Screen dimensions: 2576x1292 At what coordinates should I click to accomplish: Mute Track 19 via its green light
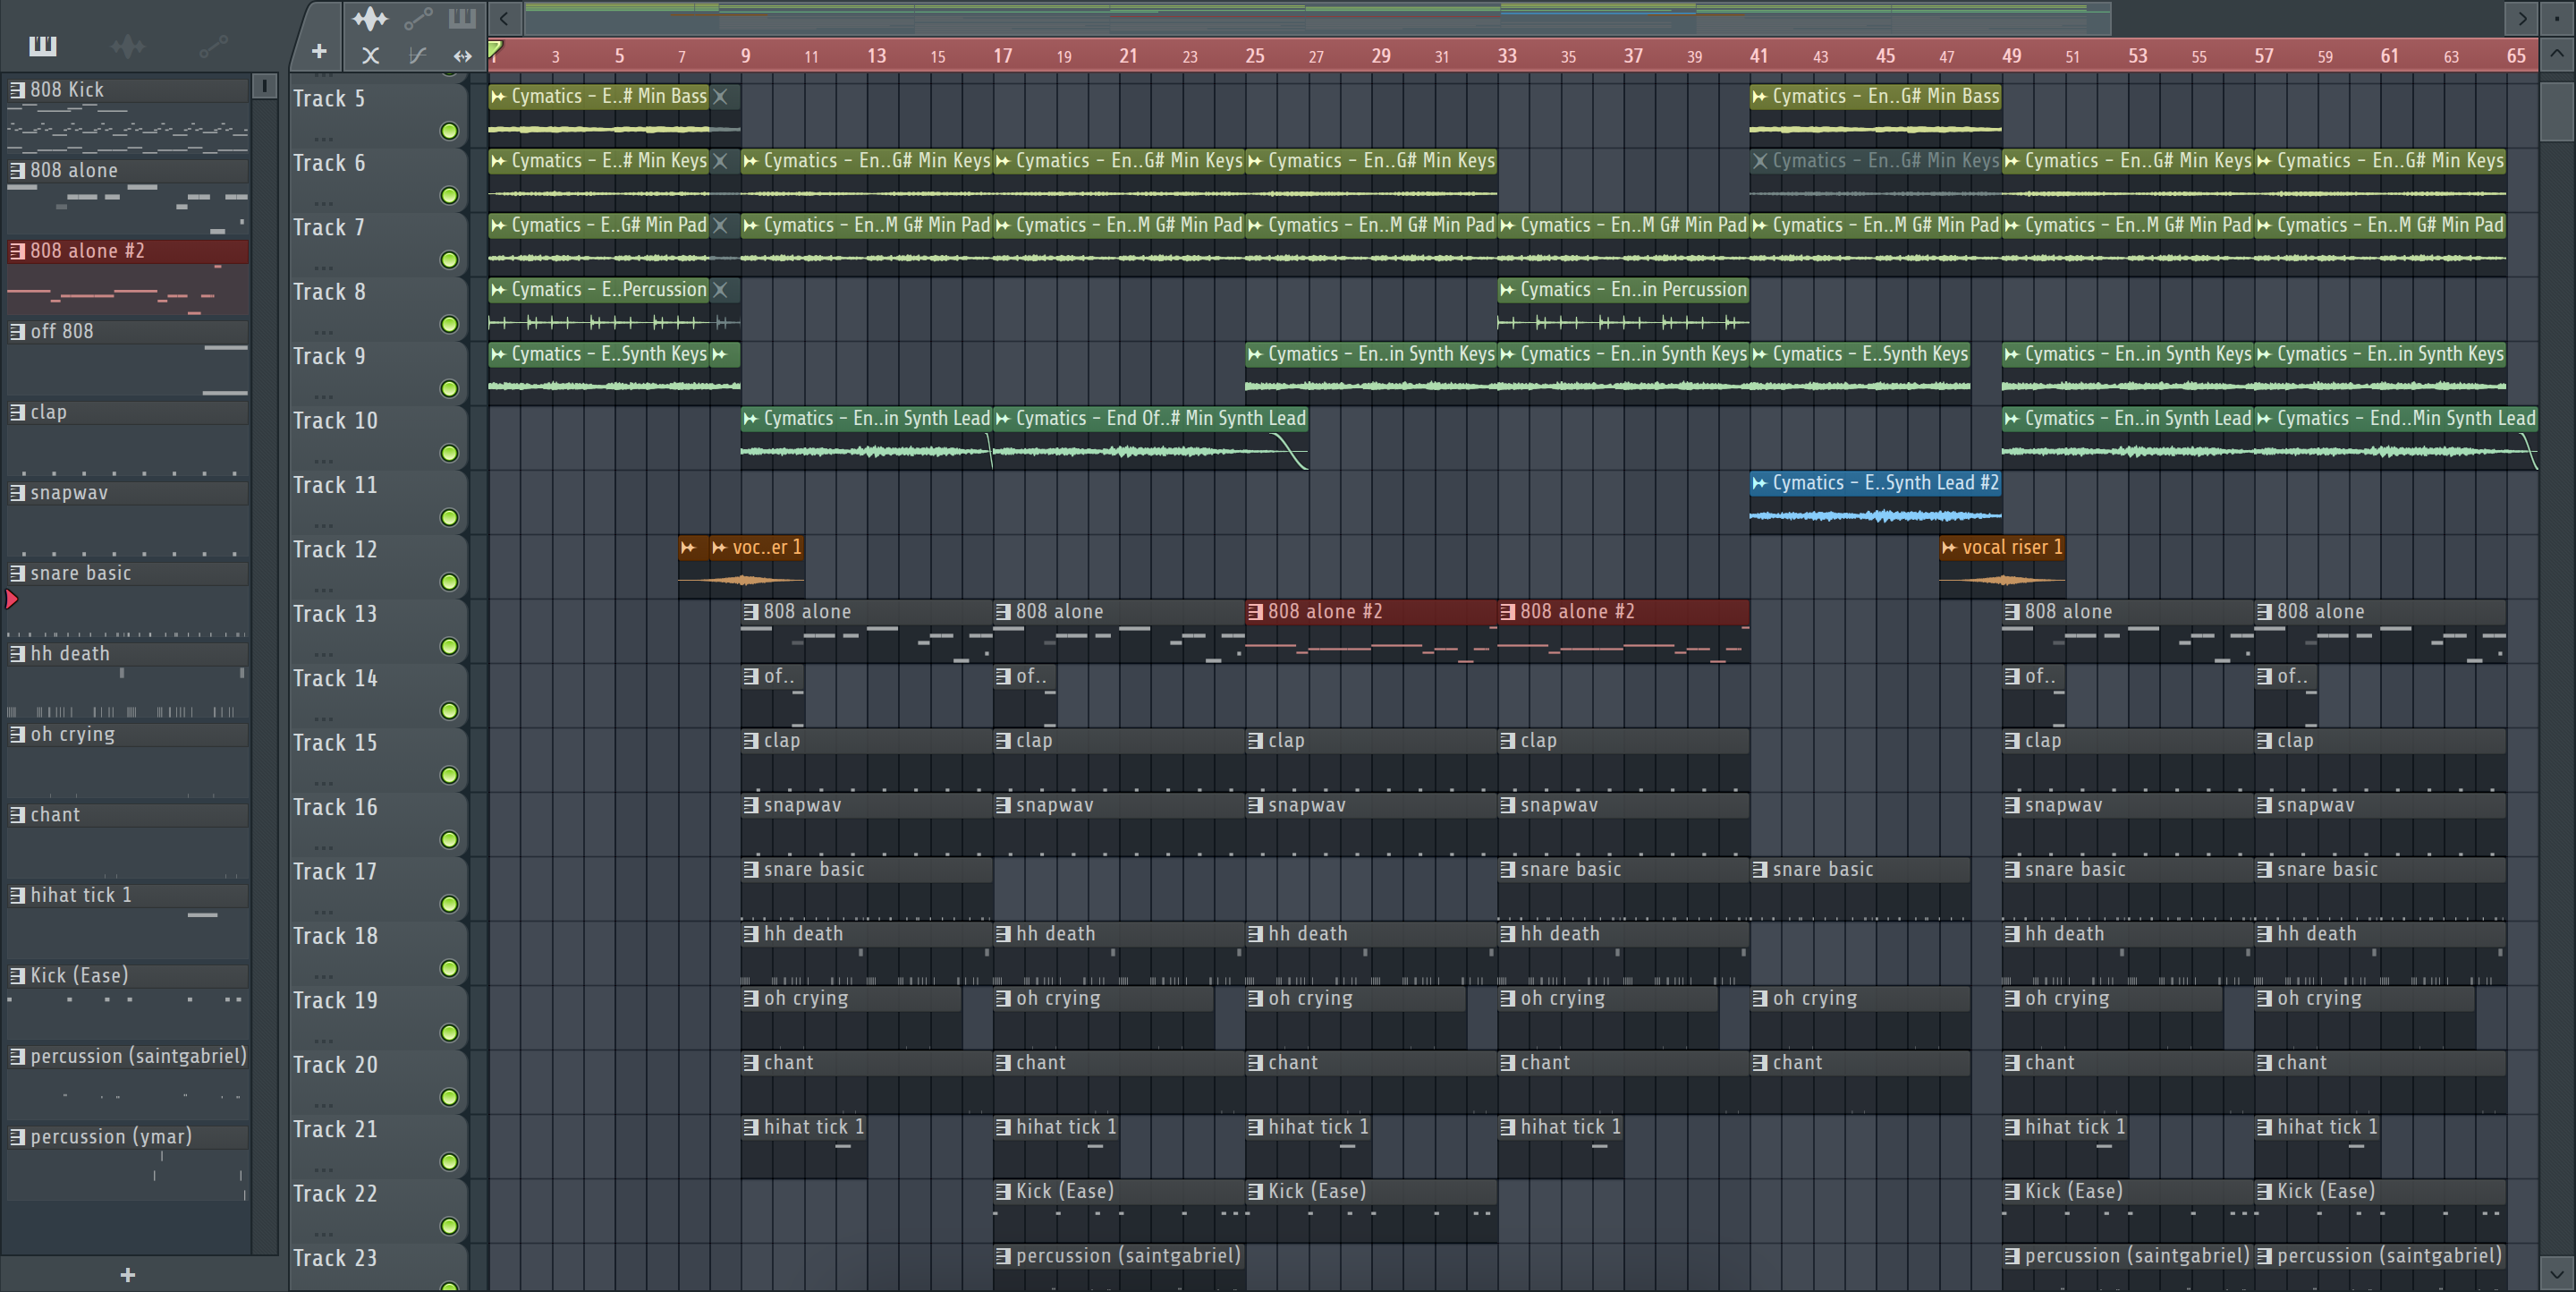[x=450, y=1033]
